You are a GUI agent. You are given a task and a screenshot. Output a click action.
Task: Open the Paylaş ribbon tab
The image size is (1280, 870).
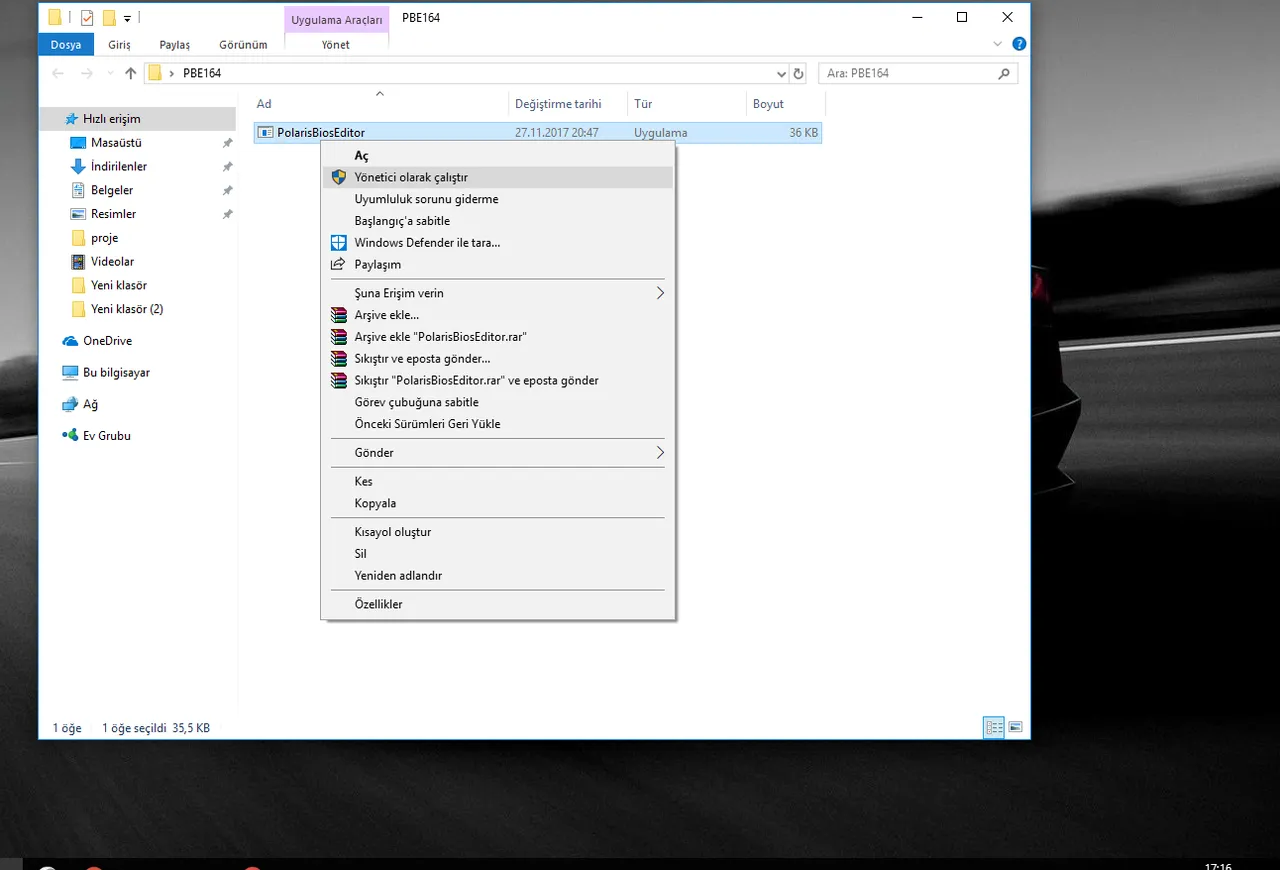click(x=175, y=45)
